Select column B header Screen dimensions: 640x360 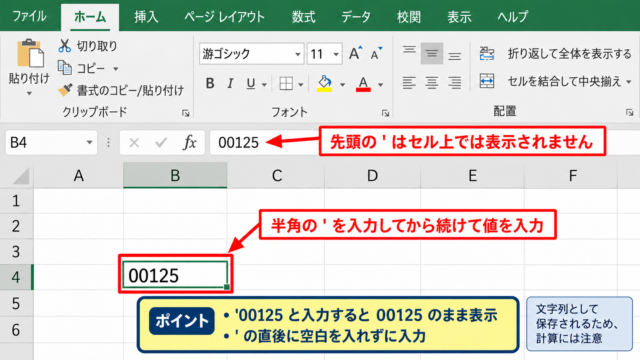tap(175, 176)
